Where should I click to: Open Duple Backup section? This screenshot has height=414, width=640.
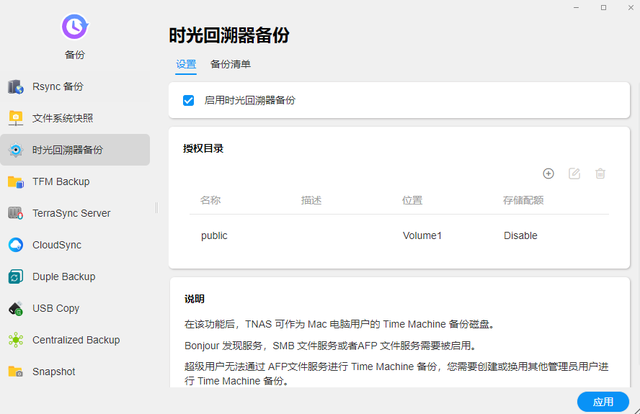(x=75, y=276)
